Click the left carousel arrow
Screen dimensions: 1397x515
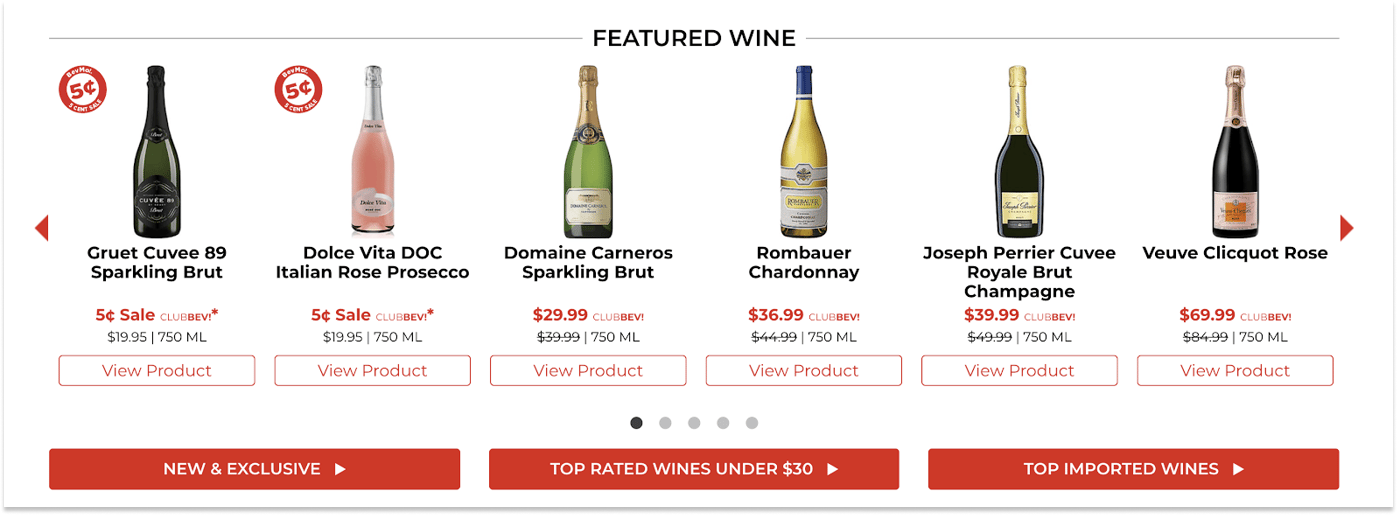coord(42,228)
